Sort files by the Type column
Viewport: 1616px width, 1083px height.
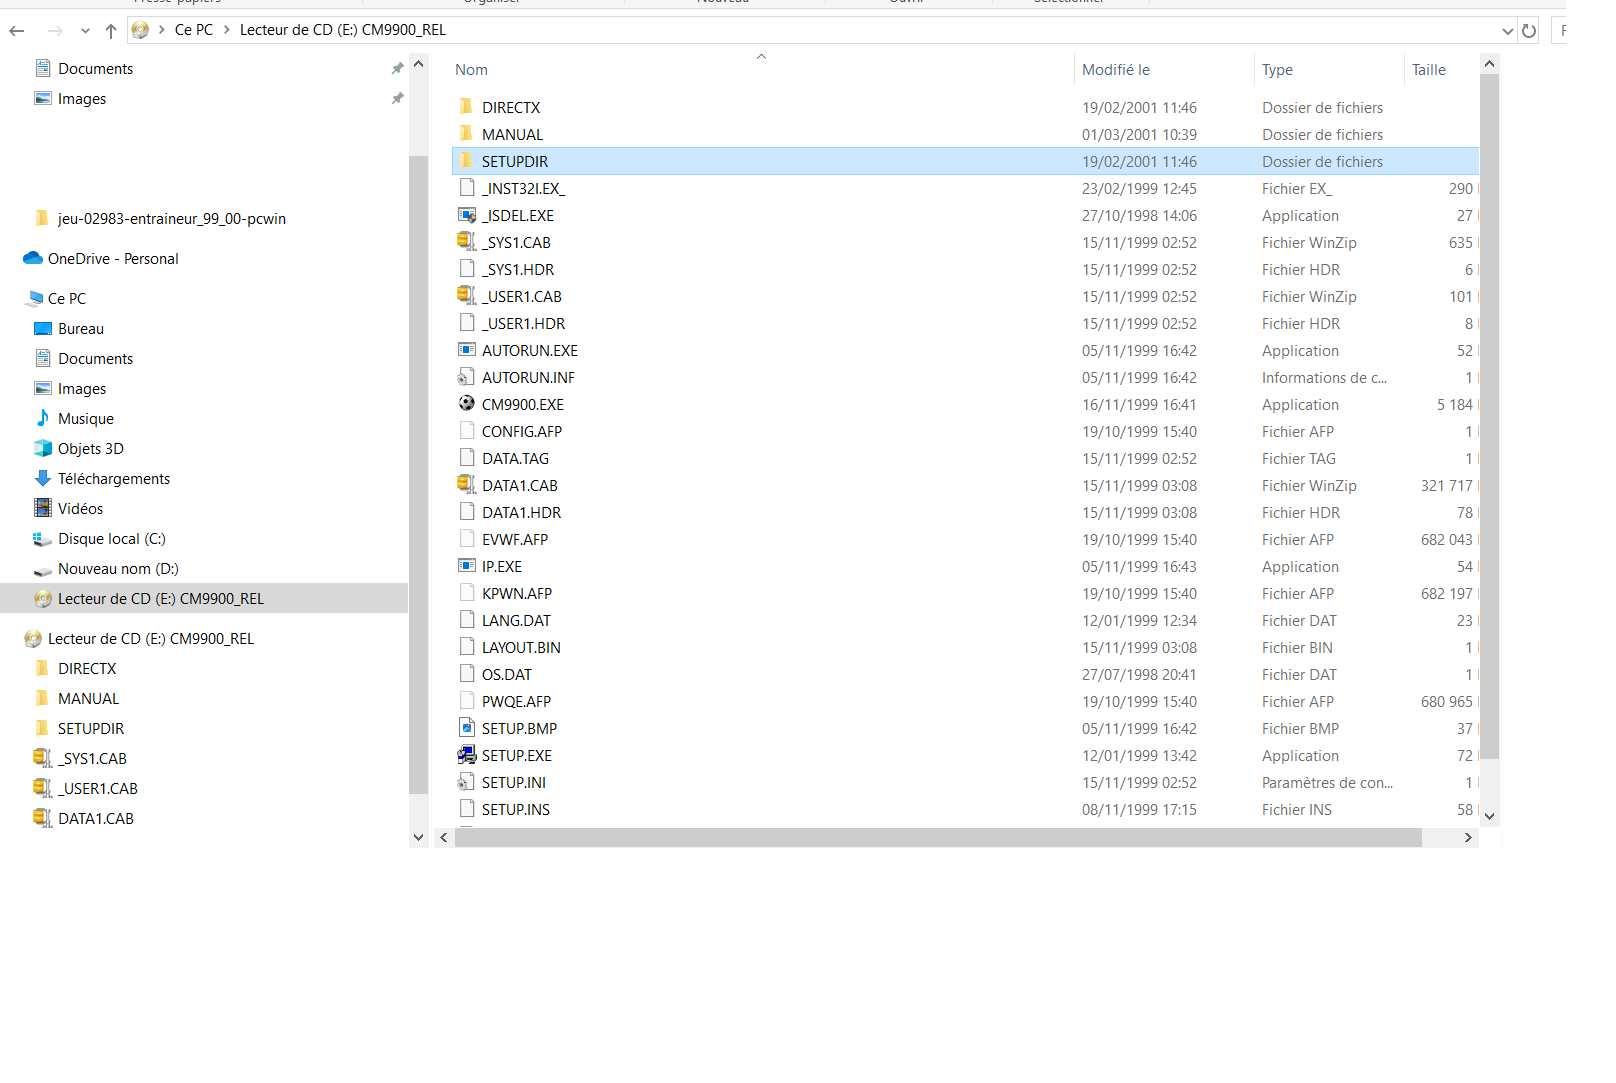pos(1277,70)
